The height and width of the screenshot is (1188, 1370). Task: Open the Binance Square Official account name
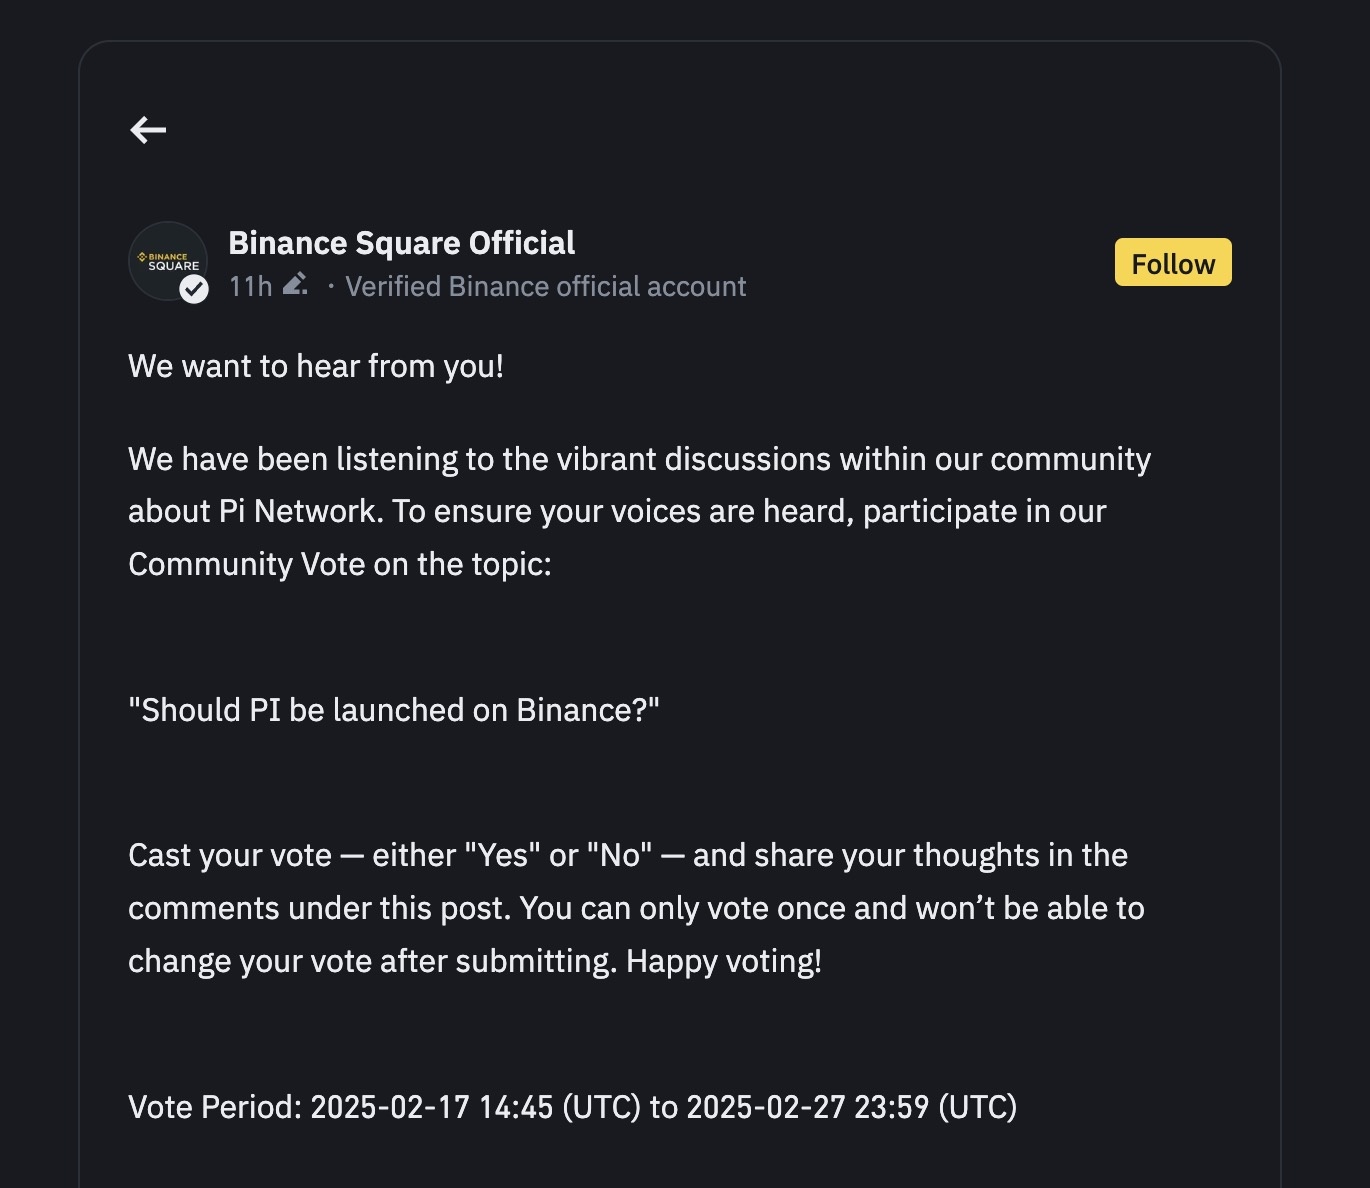tap(401, 243)
